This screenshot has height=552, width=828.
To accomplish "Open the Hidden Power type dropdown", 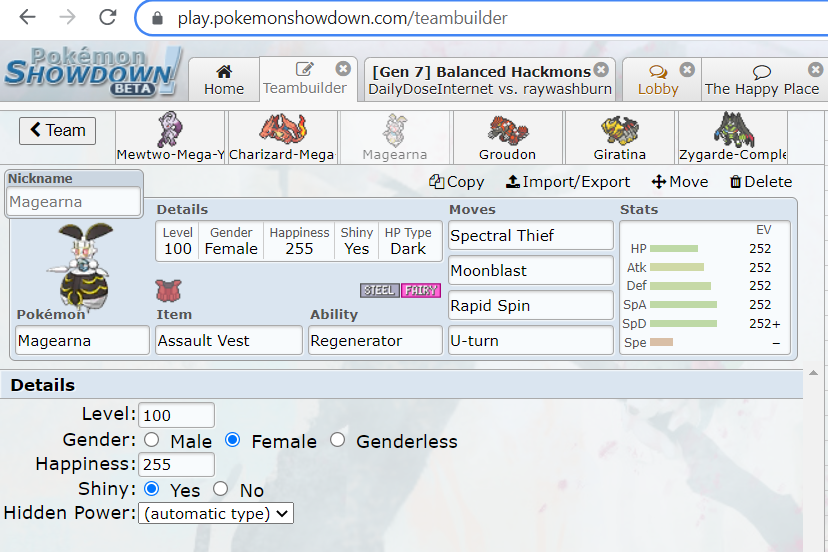I will pyautogui.click(x=217, y=514).
